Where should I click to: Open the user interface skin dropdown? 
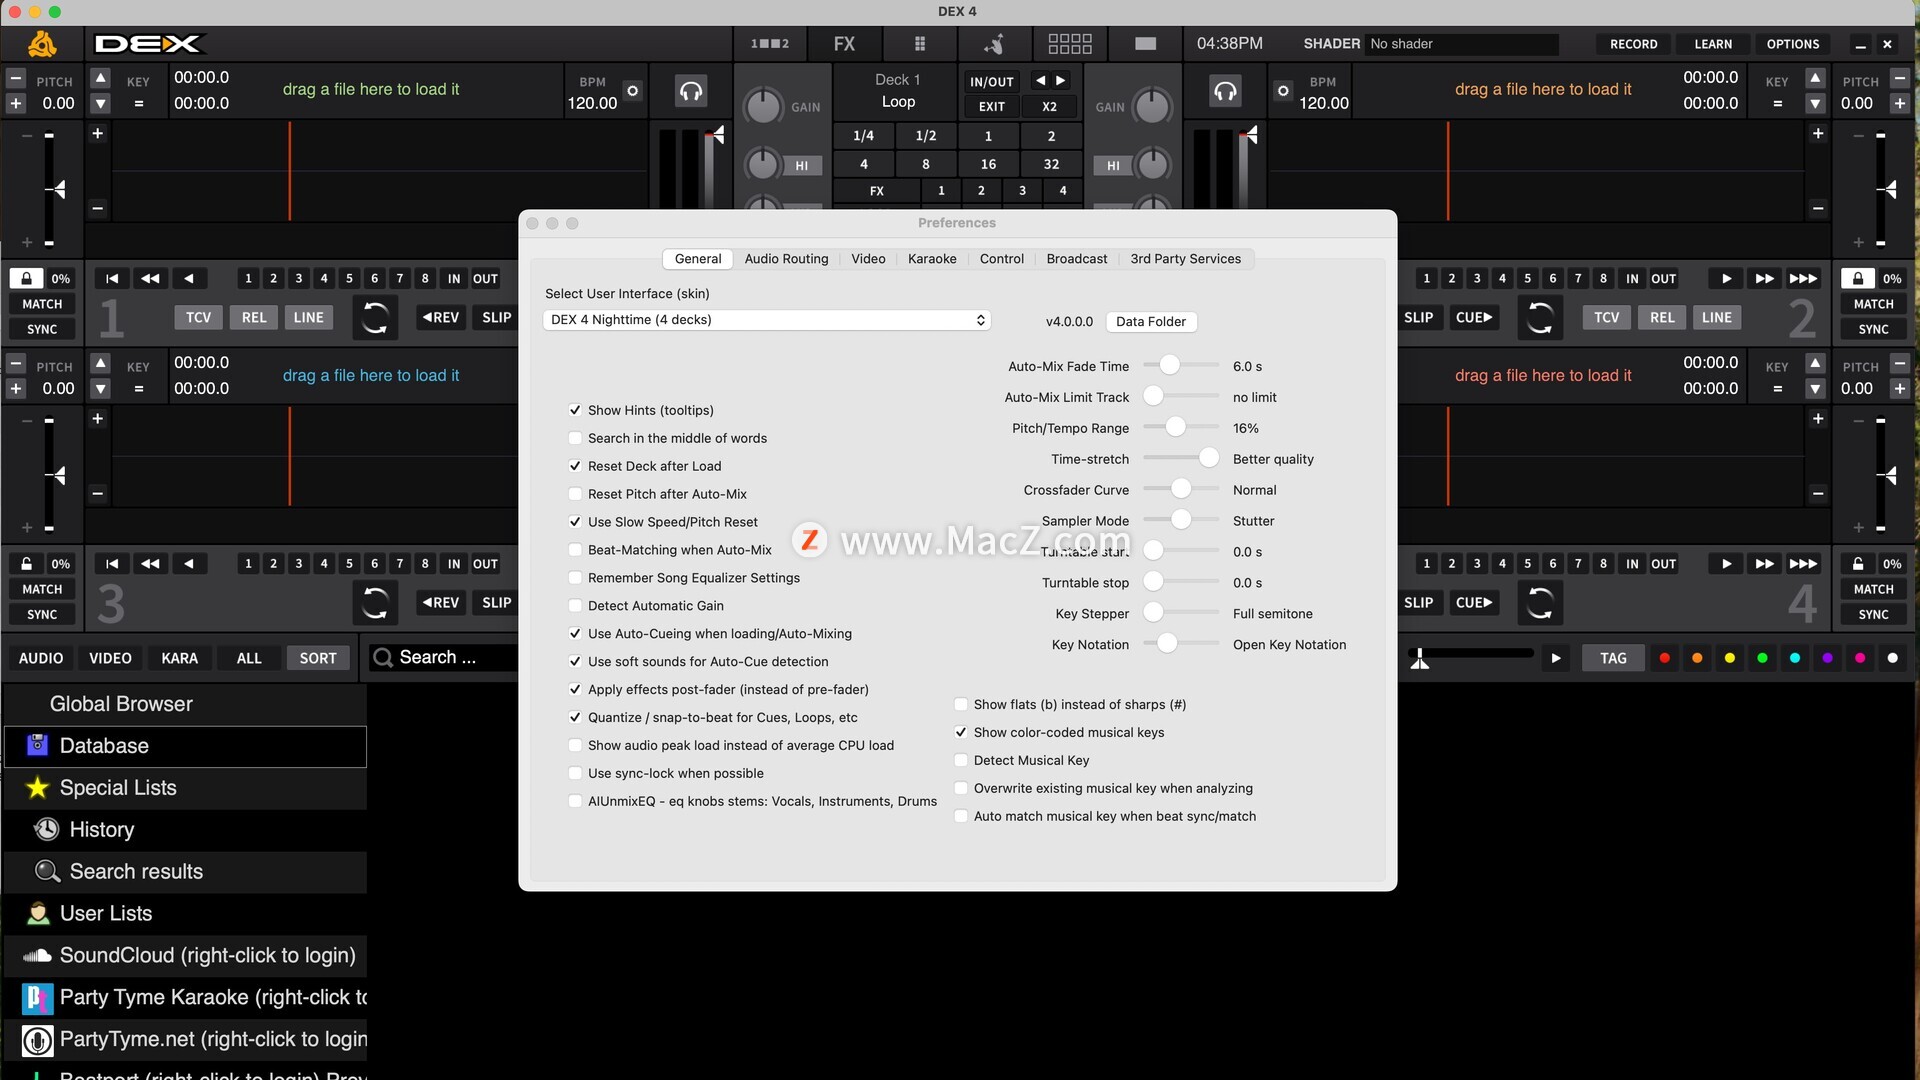767,320
